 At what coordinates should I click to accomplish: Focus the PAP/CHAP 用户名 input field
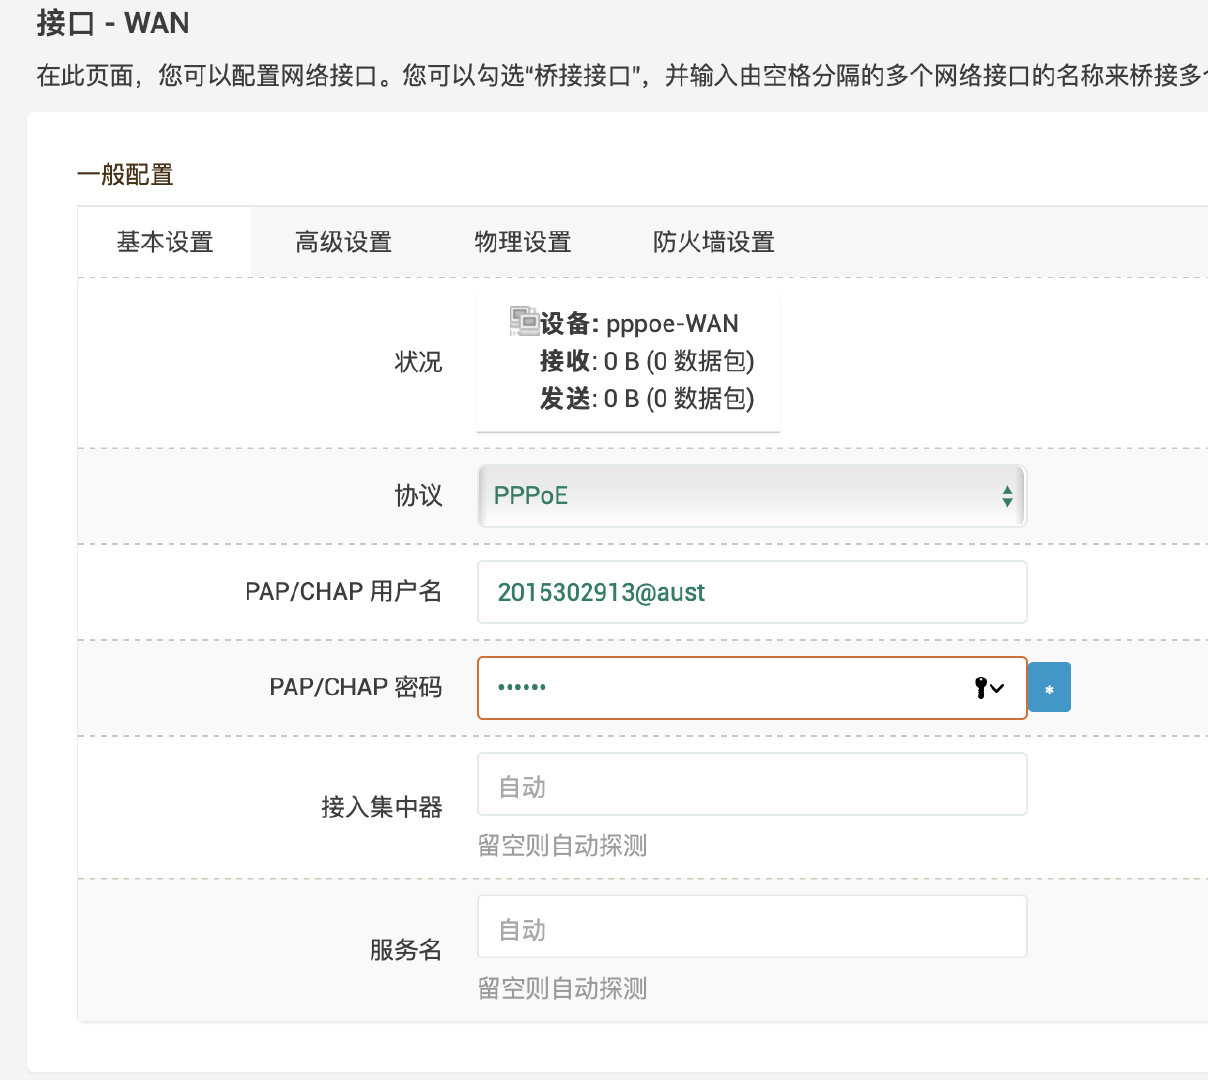[752, 592]
